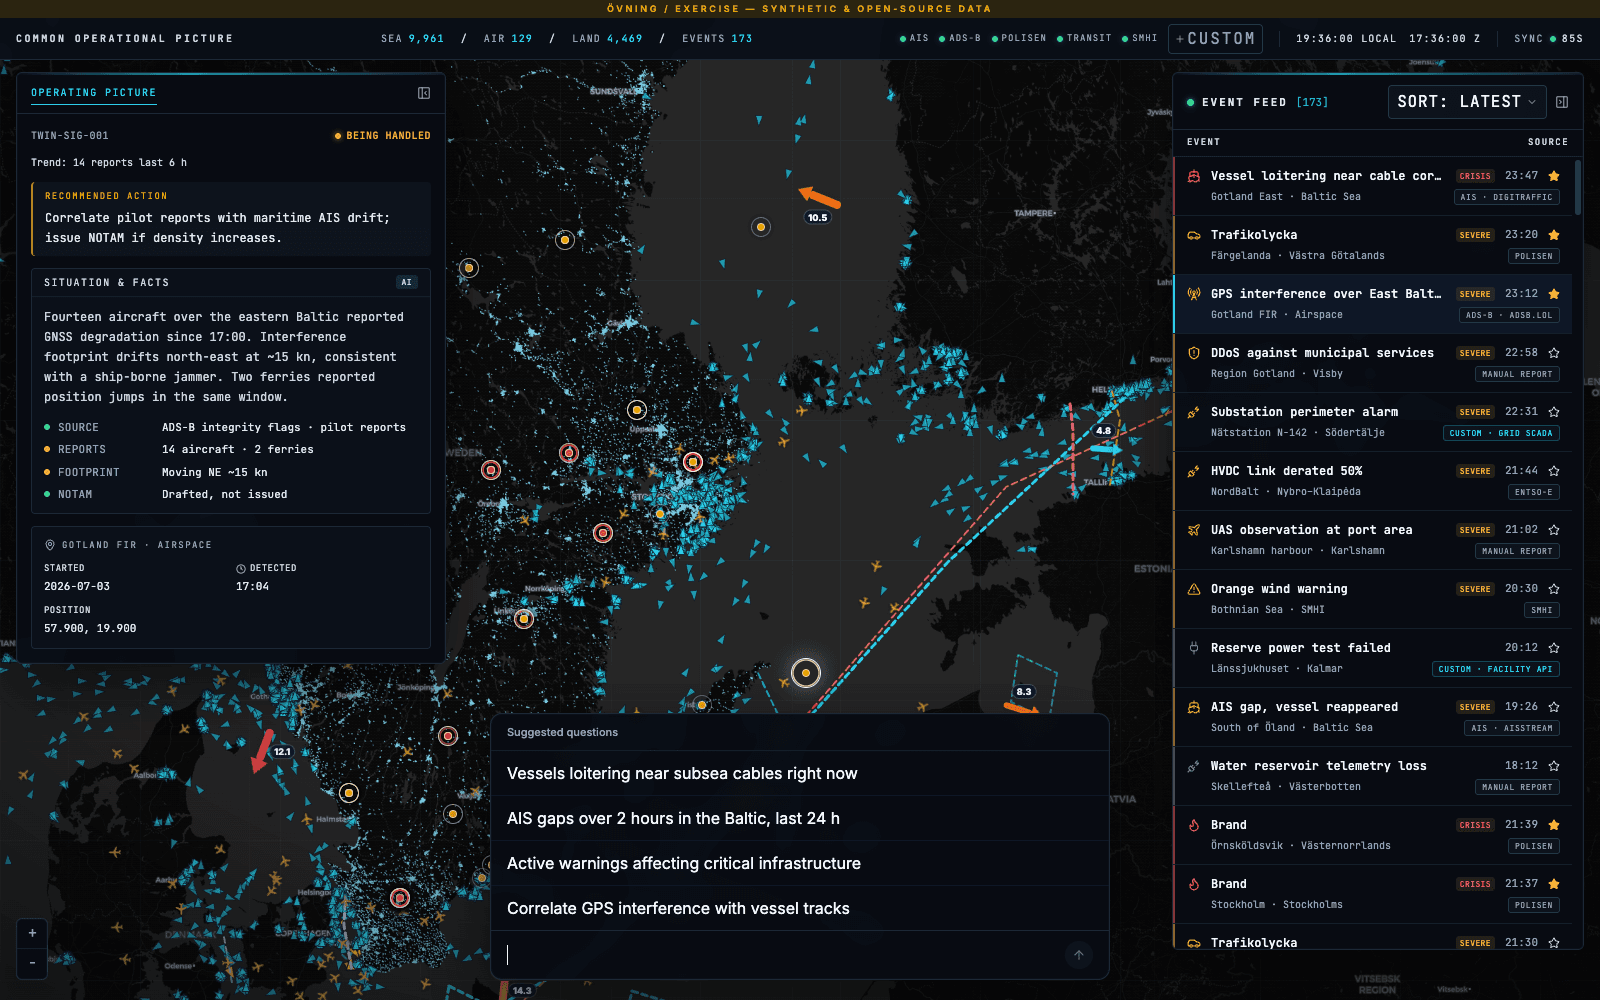Viewport: 1600px width, 1000px height.
Task: Unstar the GPS interference event
Action: coord(1554,294)
